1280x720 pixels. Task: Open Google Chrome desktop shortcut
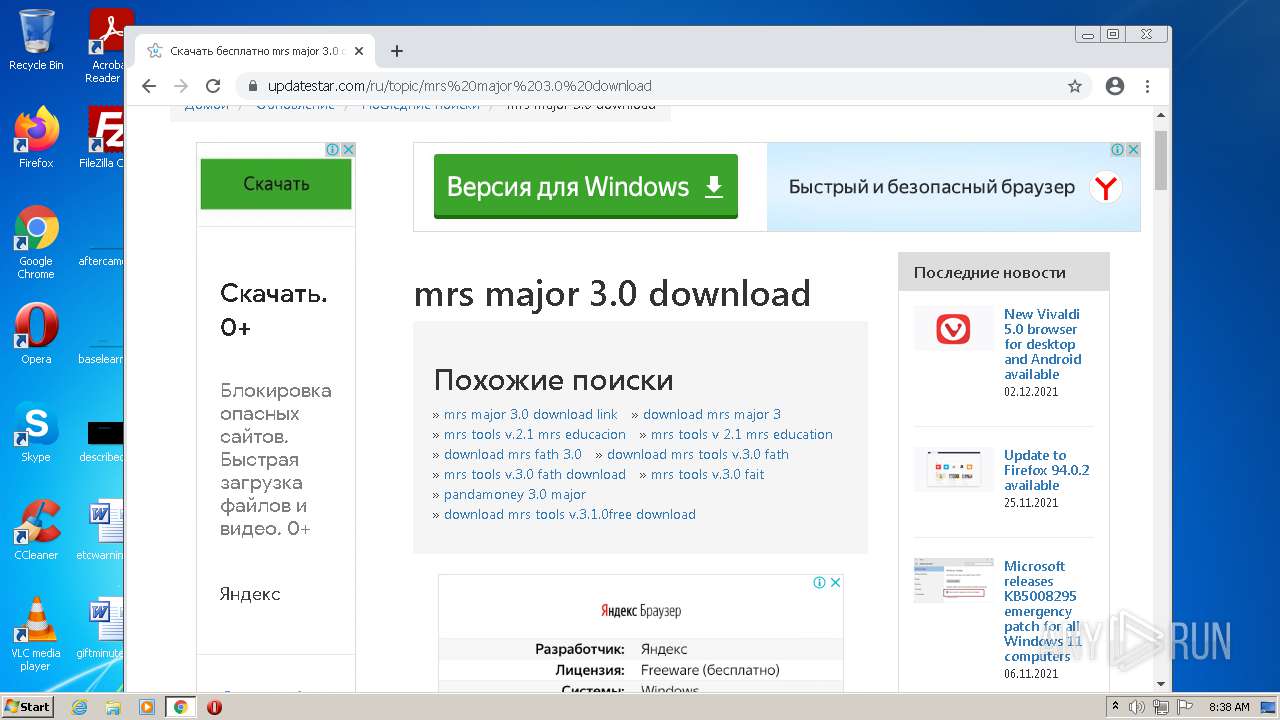point(36,242)
